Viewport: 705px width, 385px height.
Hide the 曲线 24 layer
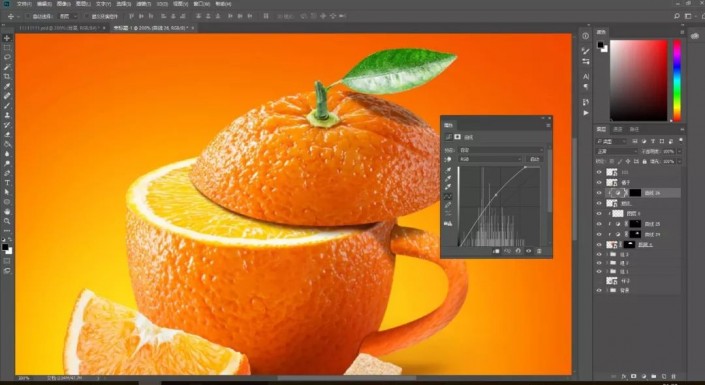(599, 234)
